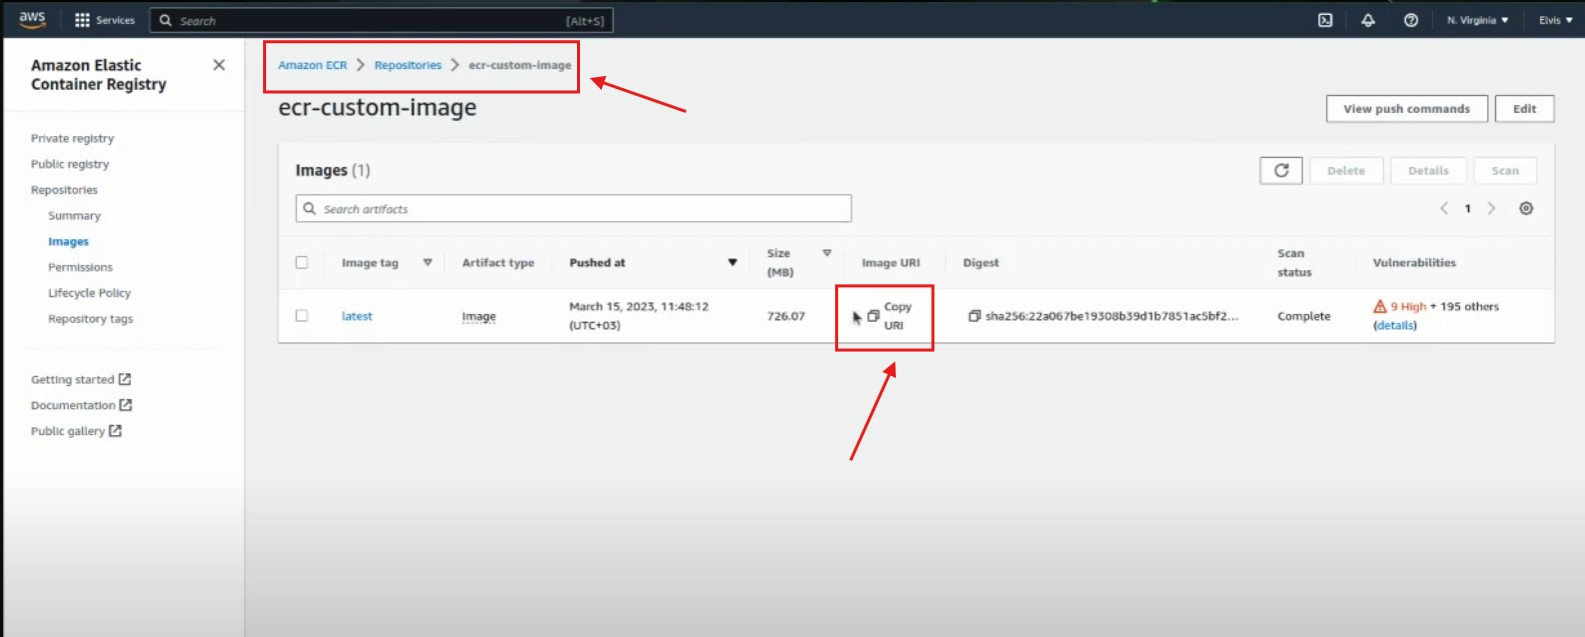Click the AWS logo home icon
This screenshot has width=1585, height=637.
point(32,19)
